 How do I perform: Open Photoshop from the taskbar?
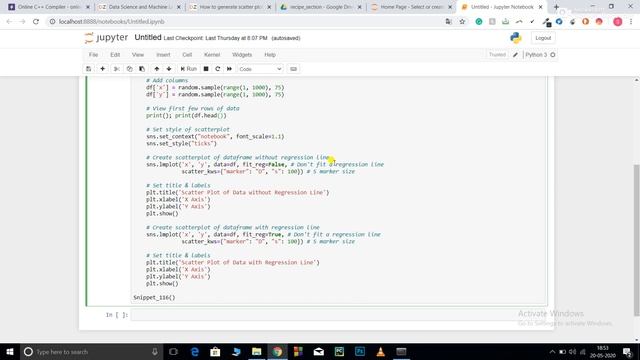[x=360, y=351]
